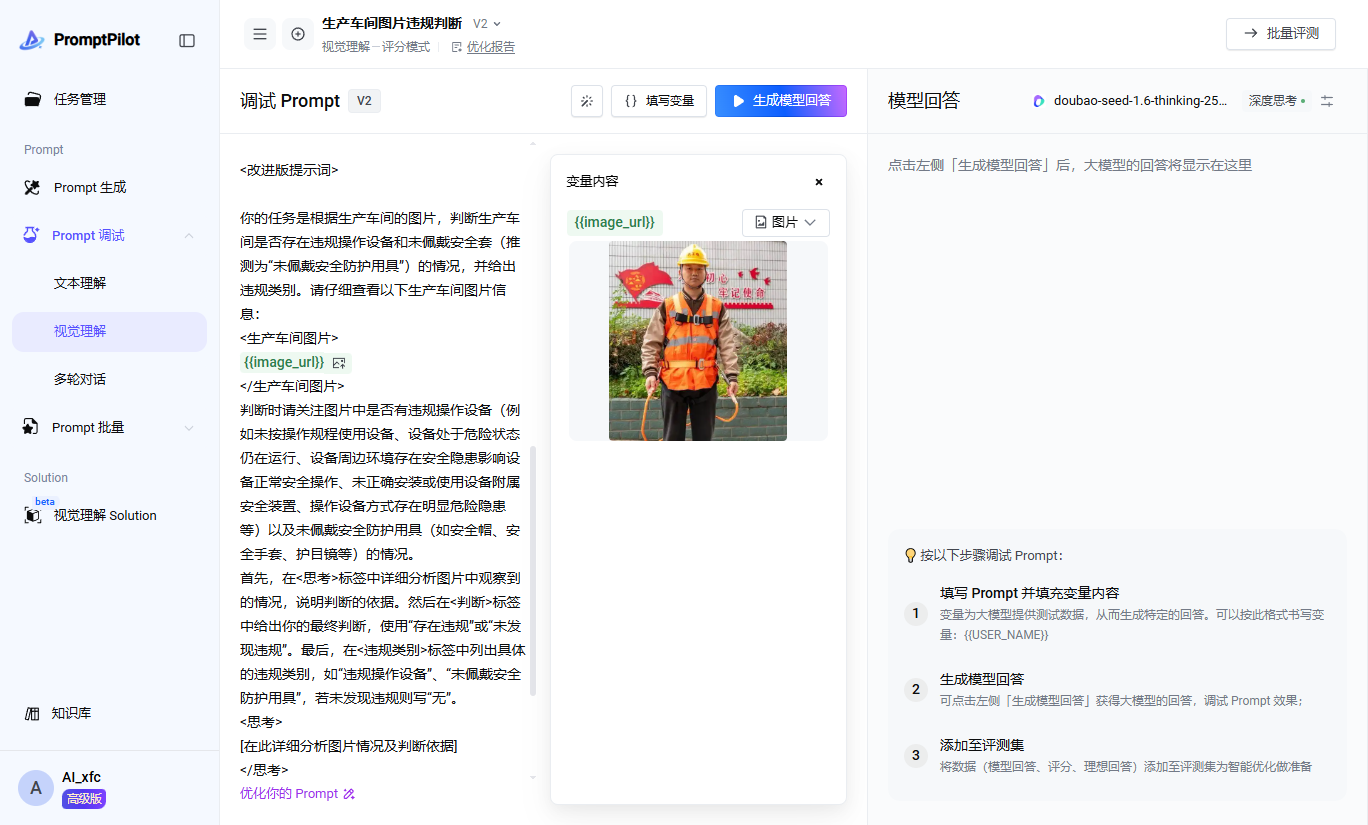Viewport: 1368px width, 825px height.
Task: Click the Prompt 调试 flask icon
Action: tap(33, 235)
